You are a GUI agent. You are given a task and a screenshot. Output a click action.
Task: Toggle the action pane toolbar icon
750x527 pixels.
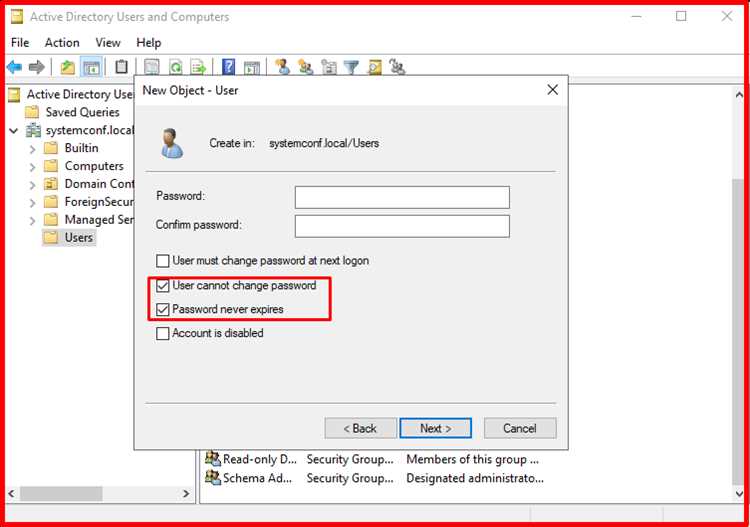coord(252,67)
